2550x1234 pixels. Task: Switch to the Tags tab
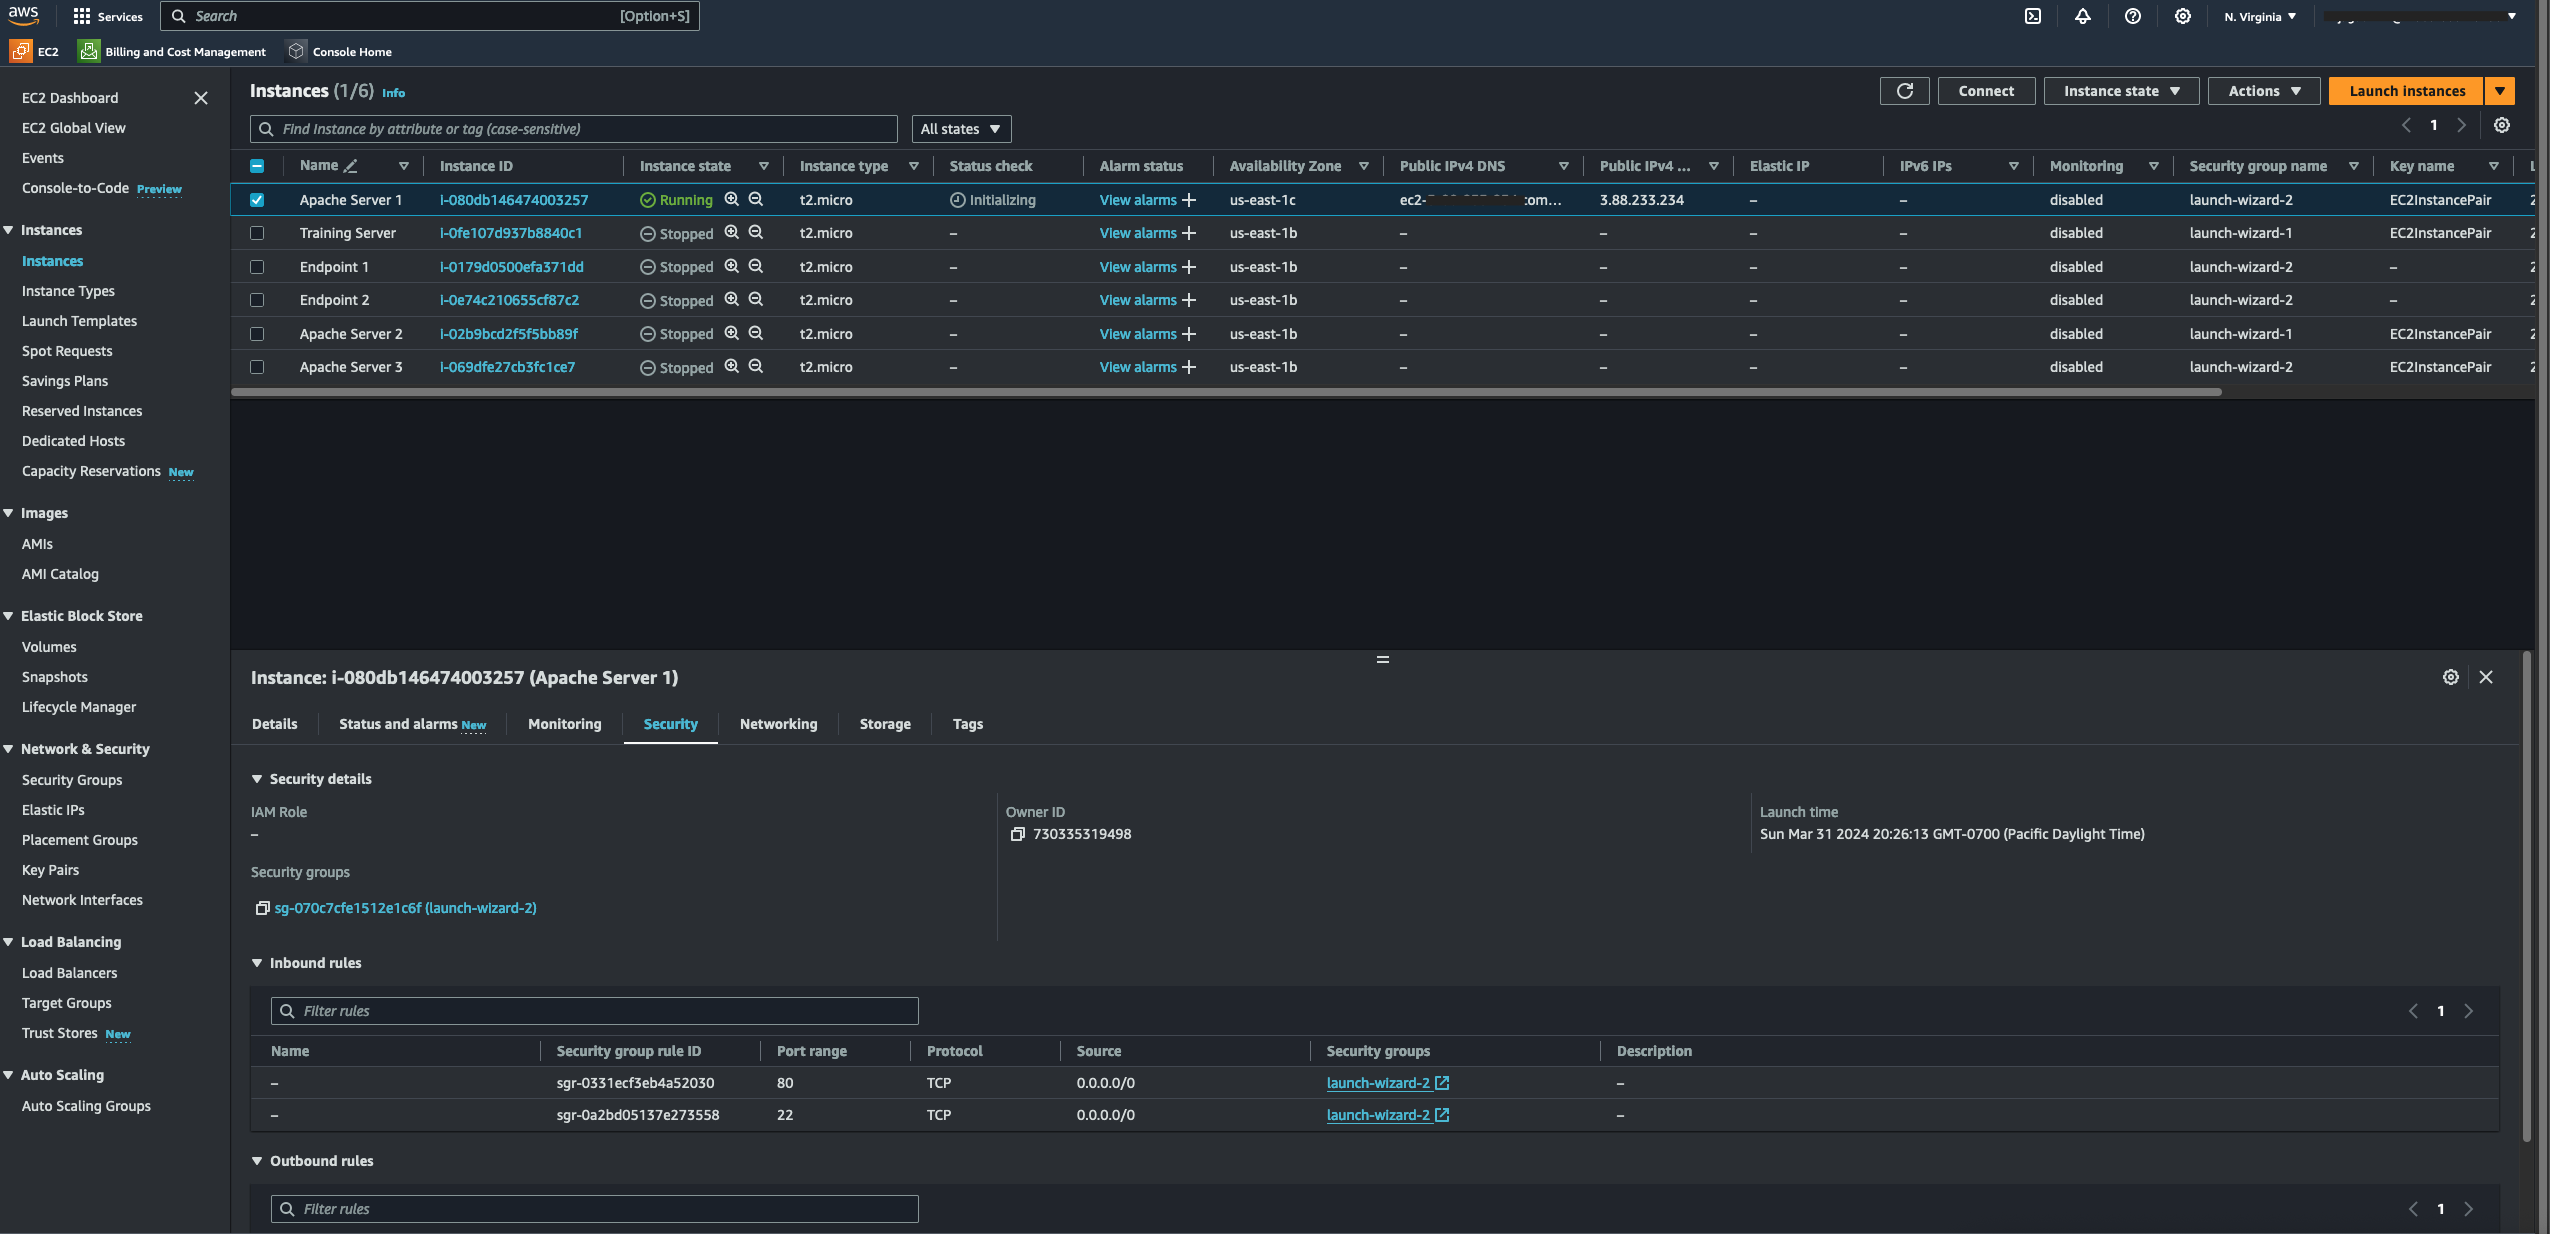pyautogui.click(x=967, y=724)
